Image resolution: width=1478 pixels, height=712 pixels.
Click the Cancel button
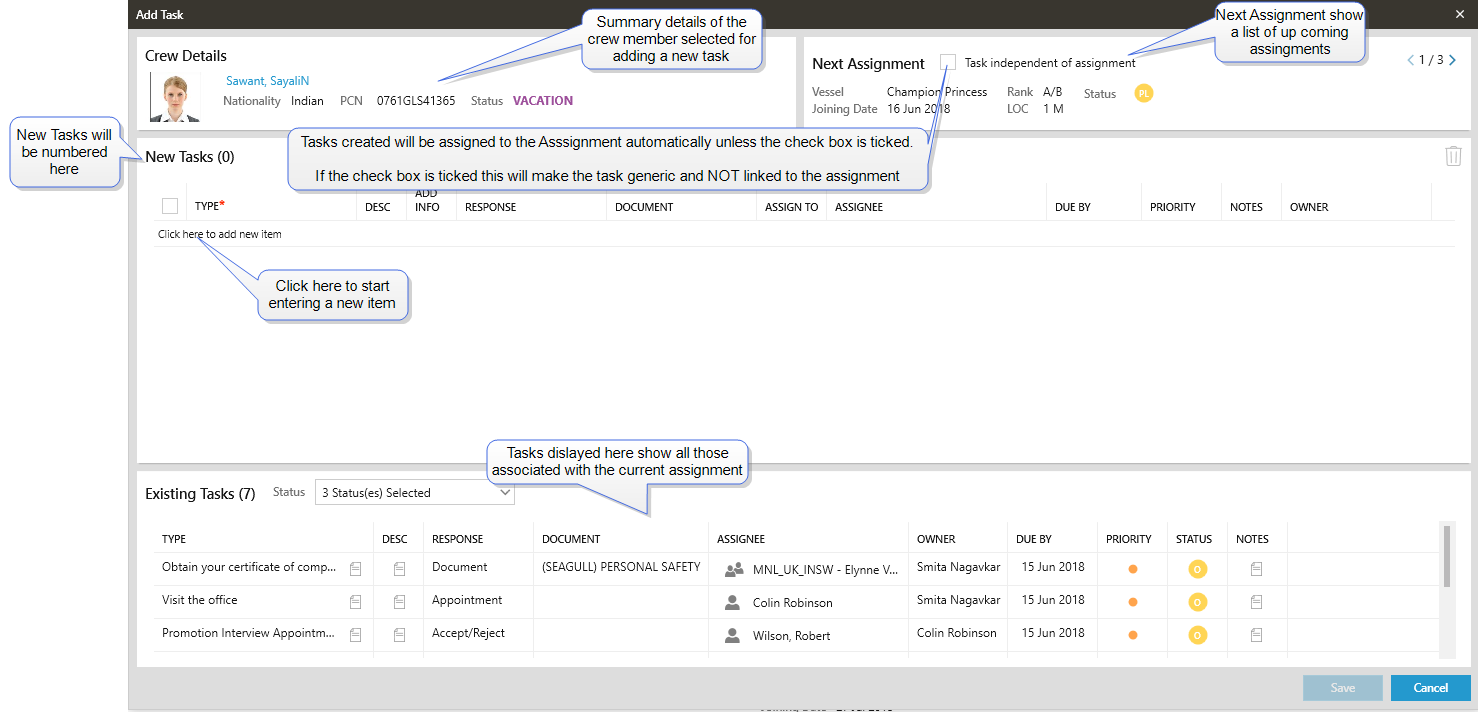coord(1430,688)
